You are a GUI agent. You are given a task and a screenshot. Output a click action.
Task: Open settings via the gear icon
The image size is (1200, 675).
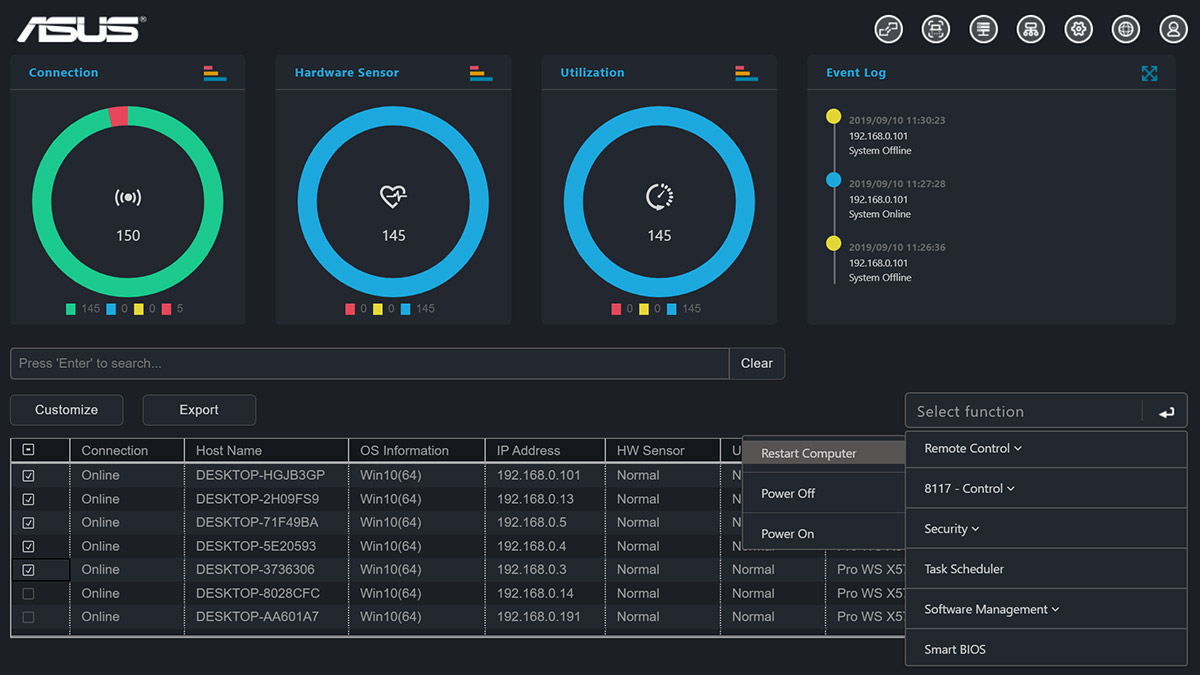pyautogui.click(x=1078, y=29)
